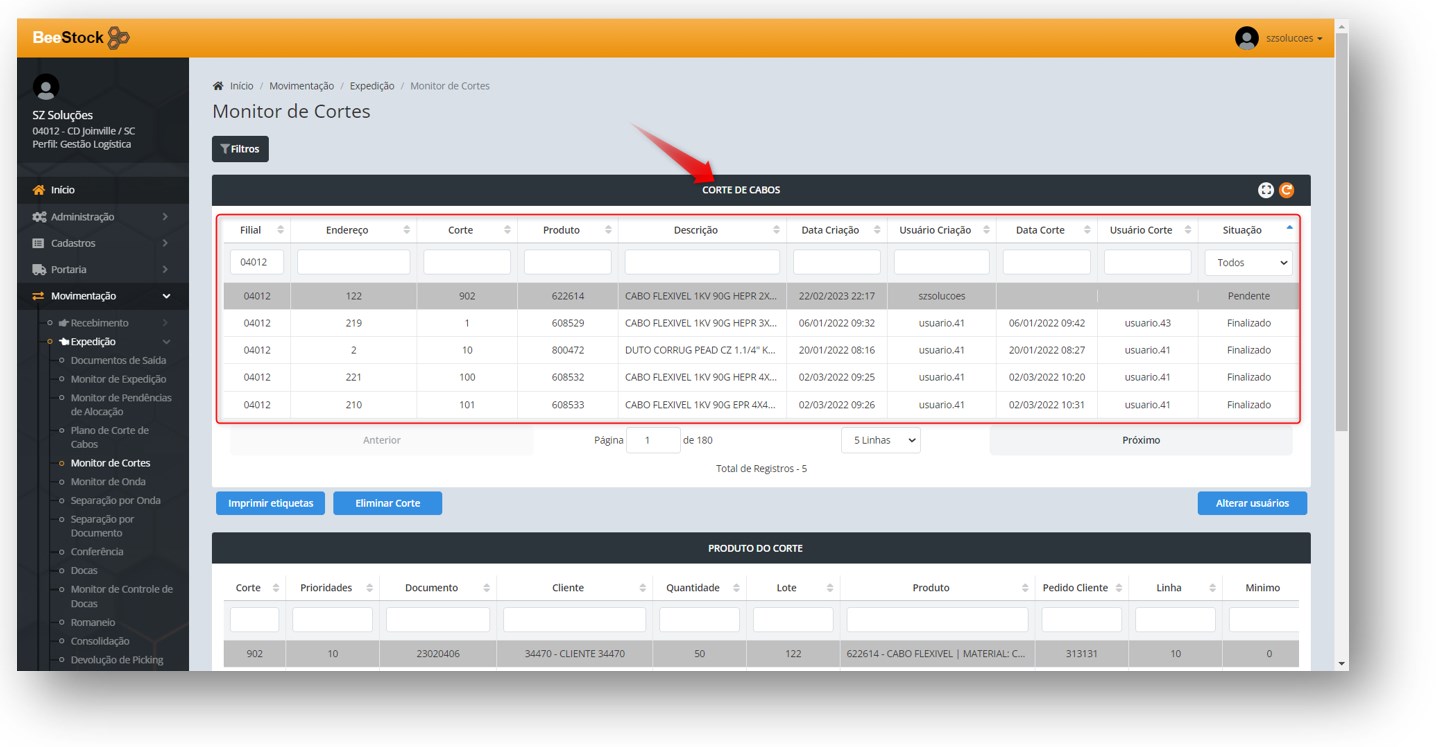The height and width of the screenshot is (747, 1438).
Task: Click the home icon in breadcrumb
Action: (x=218, y=86)
